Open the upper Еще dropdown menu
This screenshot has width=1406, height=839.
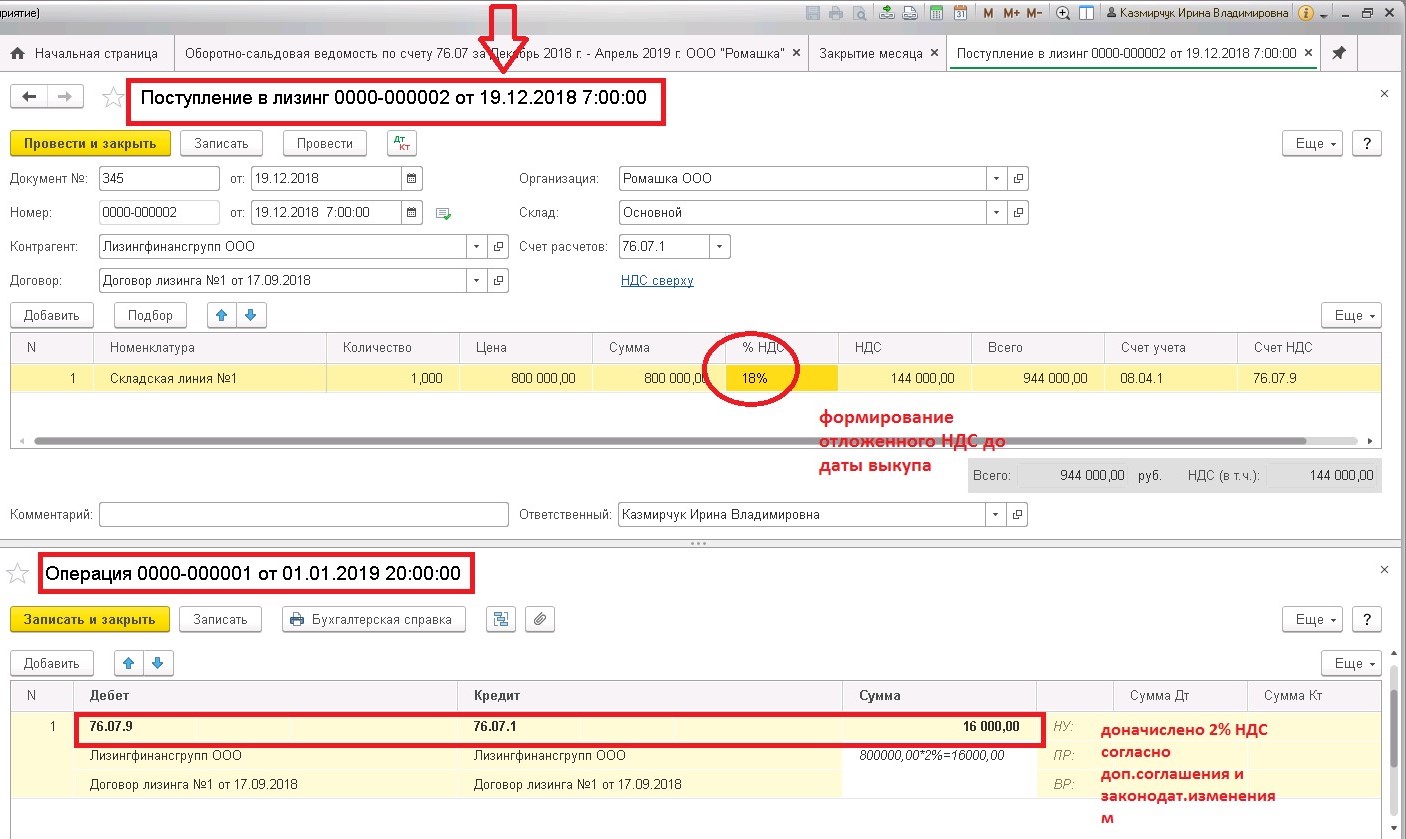click(x=1312, y=143)
